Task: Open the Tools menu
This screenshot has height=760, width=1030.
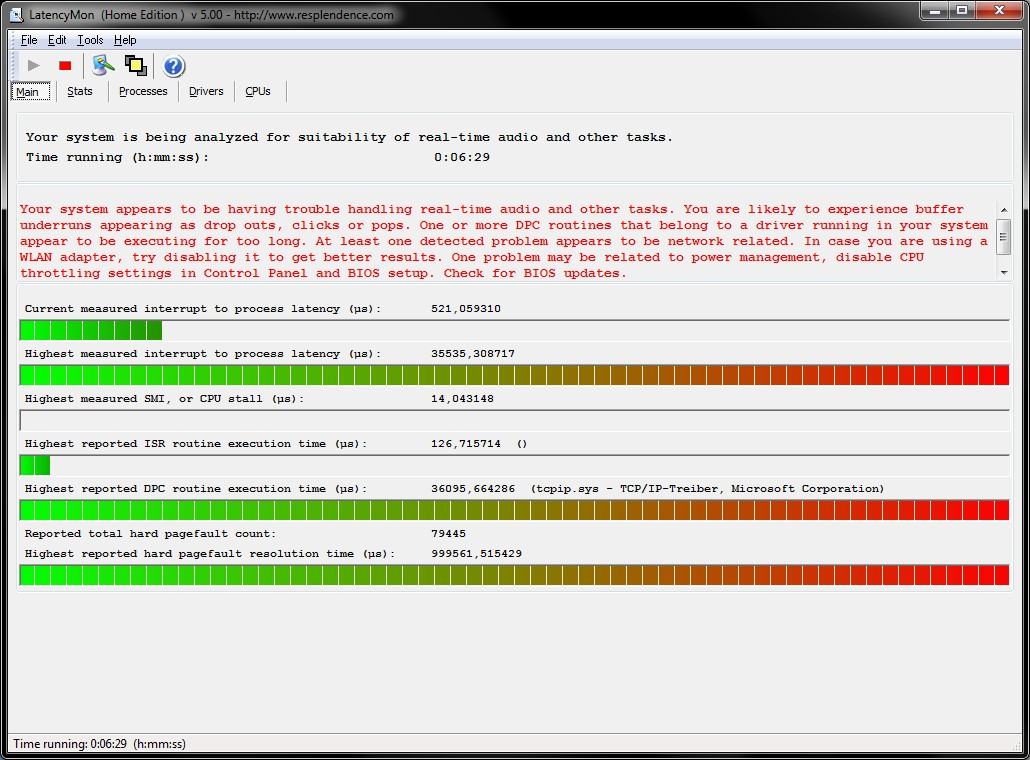Action: pos(90,40)
